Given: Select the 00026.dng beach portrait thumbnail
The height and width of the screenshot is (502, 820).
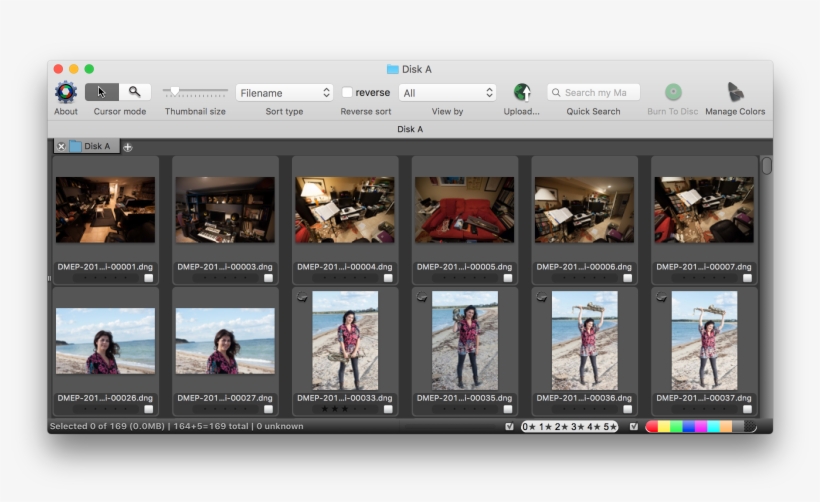Looking at the screenshot, I should 105,341.
